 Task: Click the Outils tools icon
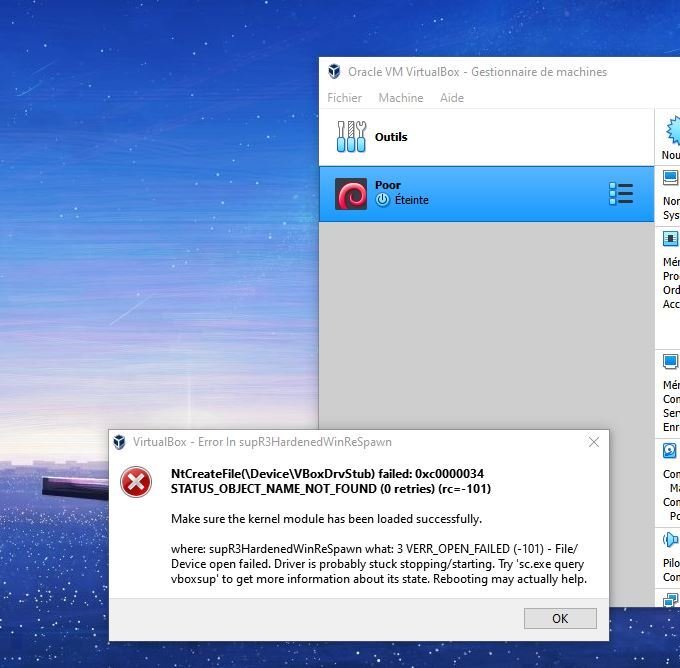351,137
